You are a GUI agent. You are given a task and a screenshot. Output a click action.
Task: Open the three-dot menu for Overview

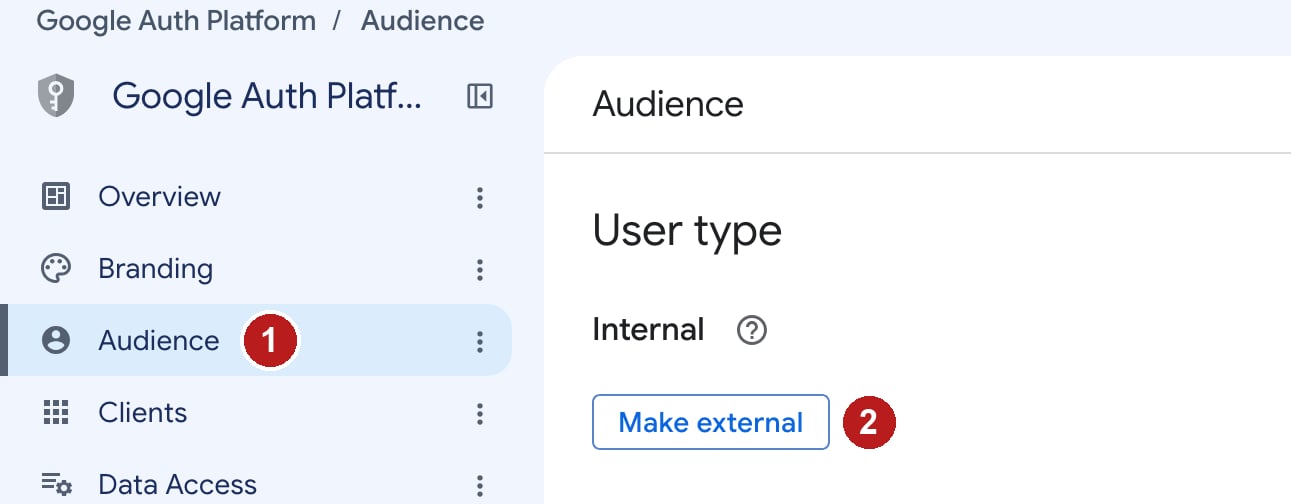pos(480,198)
